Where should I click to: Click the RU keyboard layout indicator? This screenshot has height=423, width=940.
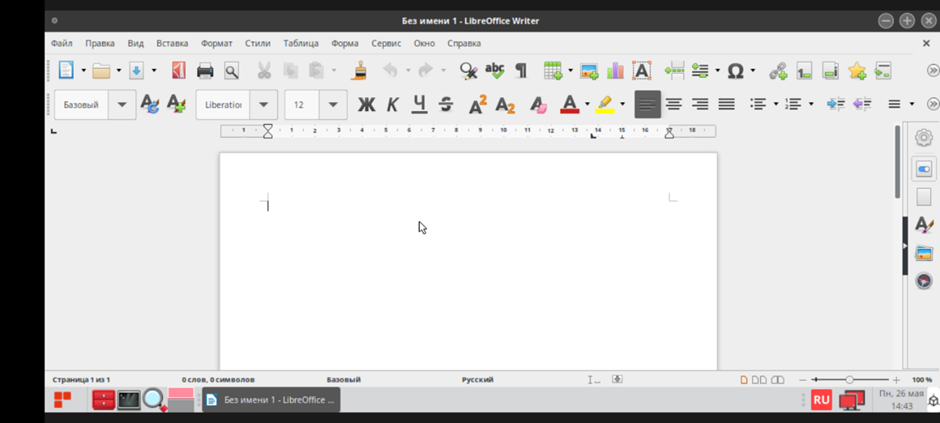(x=821, y=400)
